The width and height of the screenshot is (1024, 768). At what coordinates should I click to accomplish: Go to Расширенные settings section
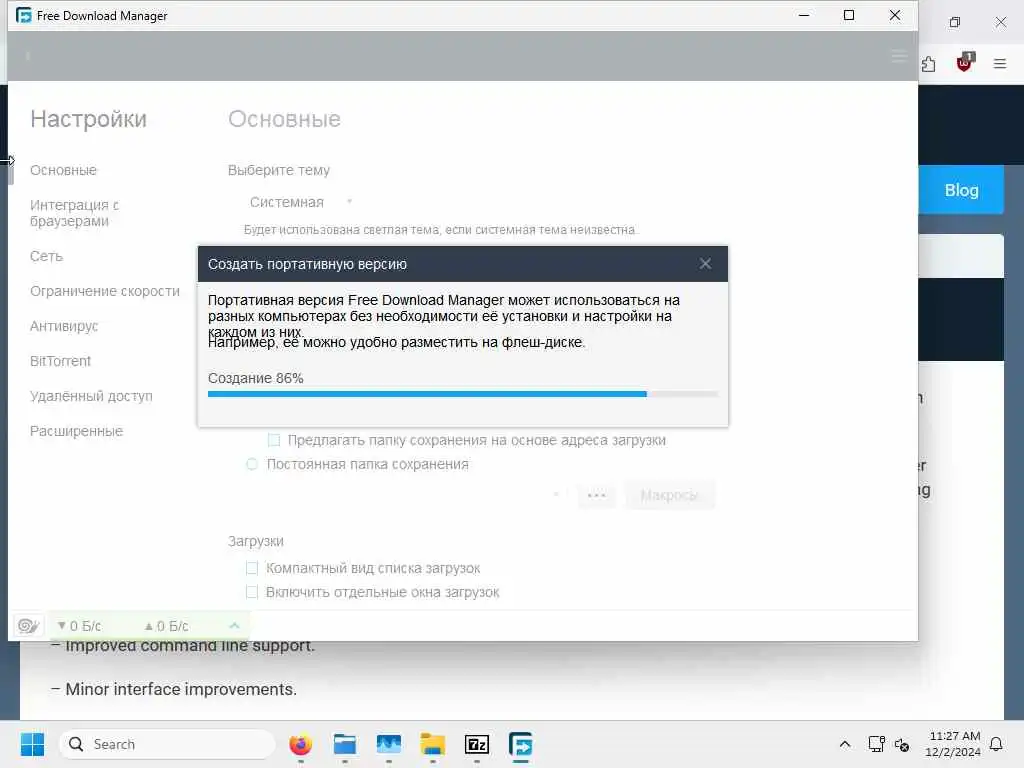[x=76, y=431]
